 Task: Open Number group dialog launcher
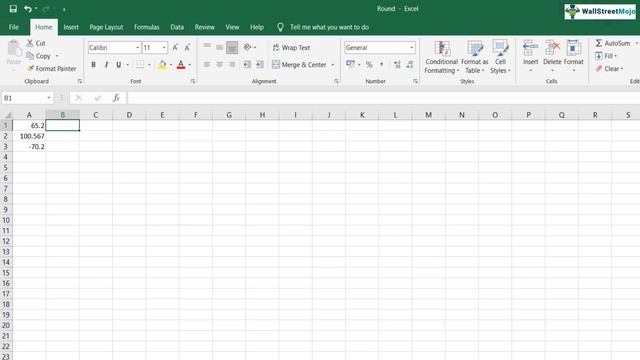pos(415,81)
